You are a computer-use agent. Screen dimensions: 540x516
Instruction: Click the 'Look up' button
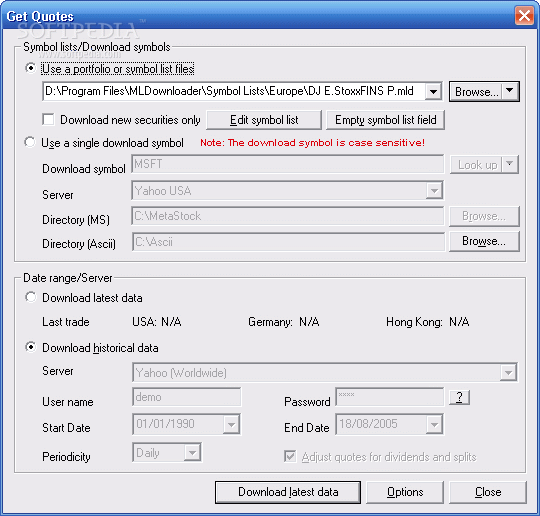(477, 165)
